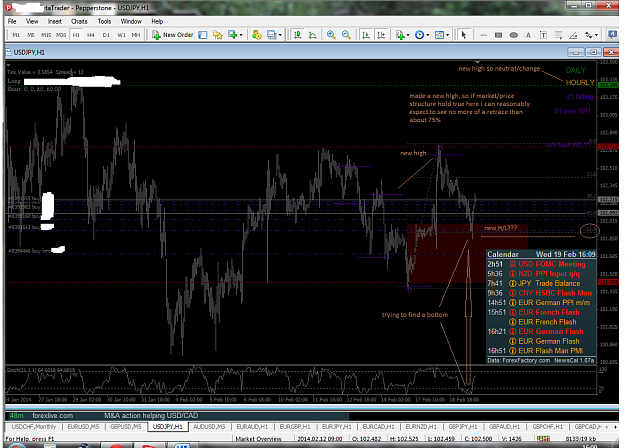Viewport: 625px width, 448px height.
Task: Open the New Order dialog
Action: pos(173,35)
